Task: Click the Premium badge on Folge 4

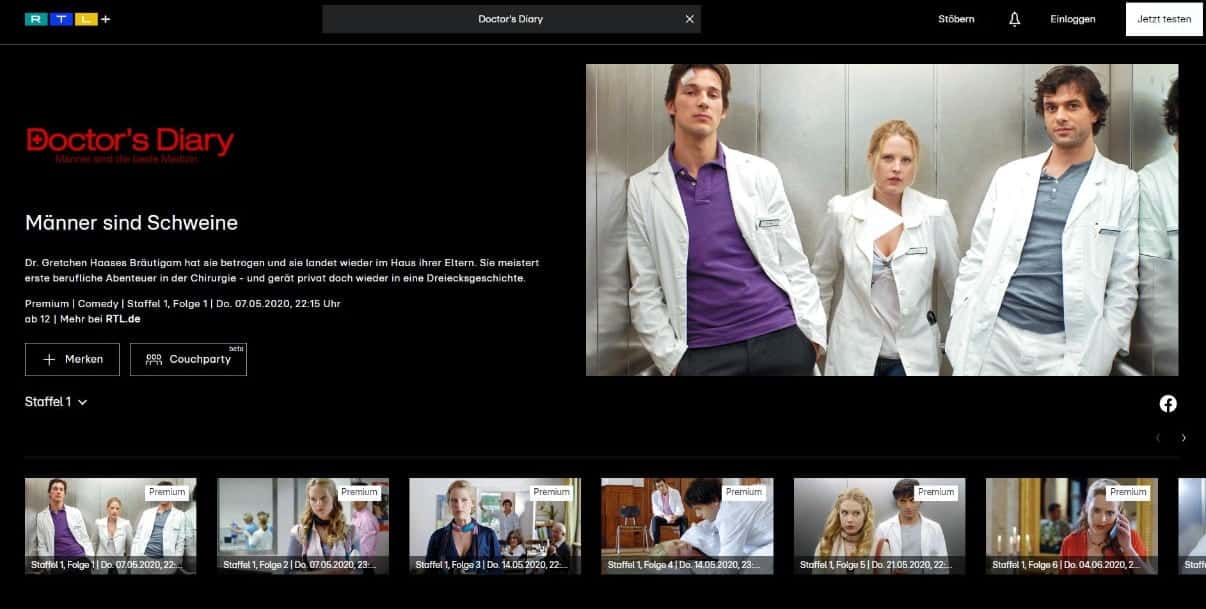Action: coord(744,492)
